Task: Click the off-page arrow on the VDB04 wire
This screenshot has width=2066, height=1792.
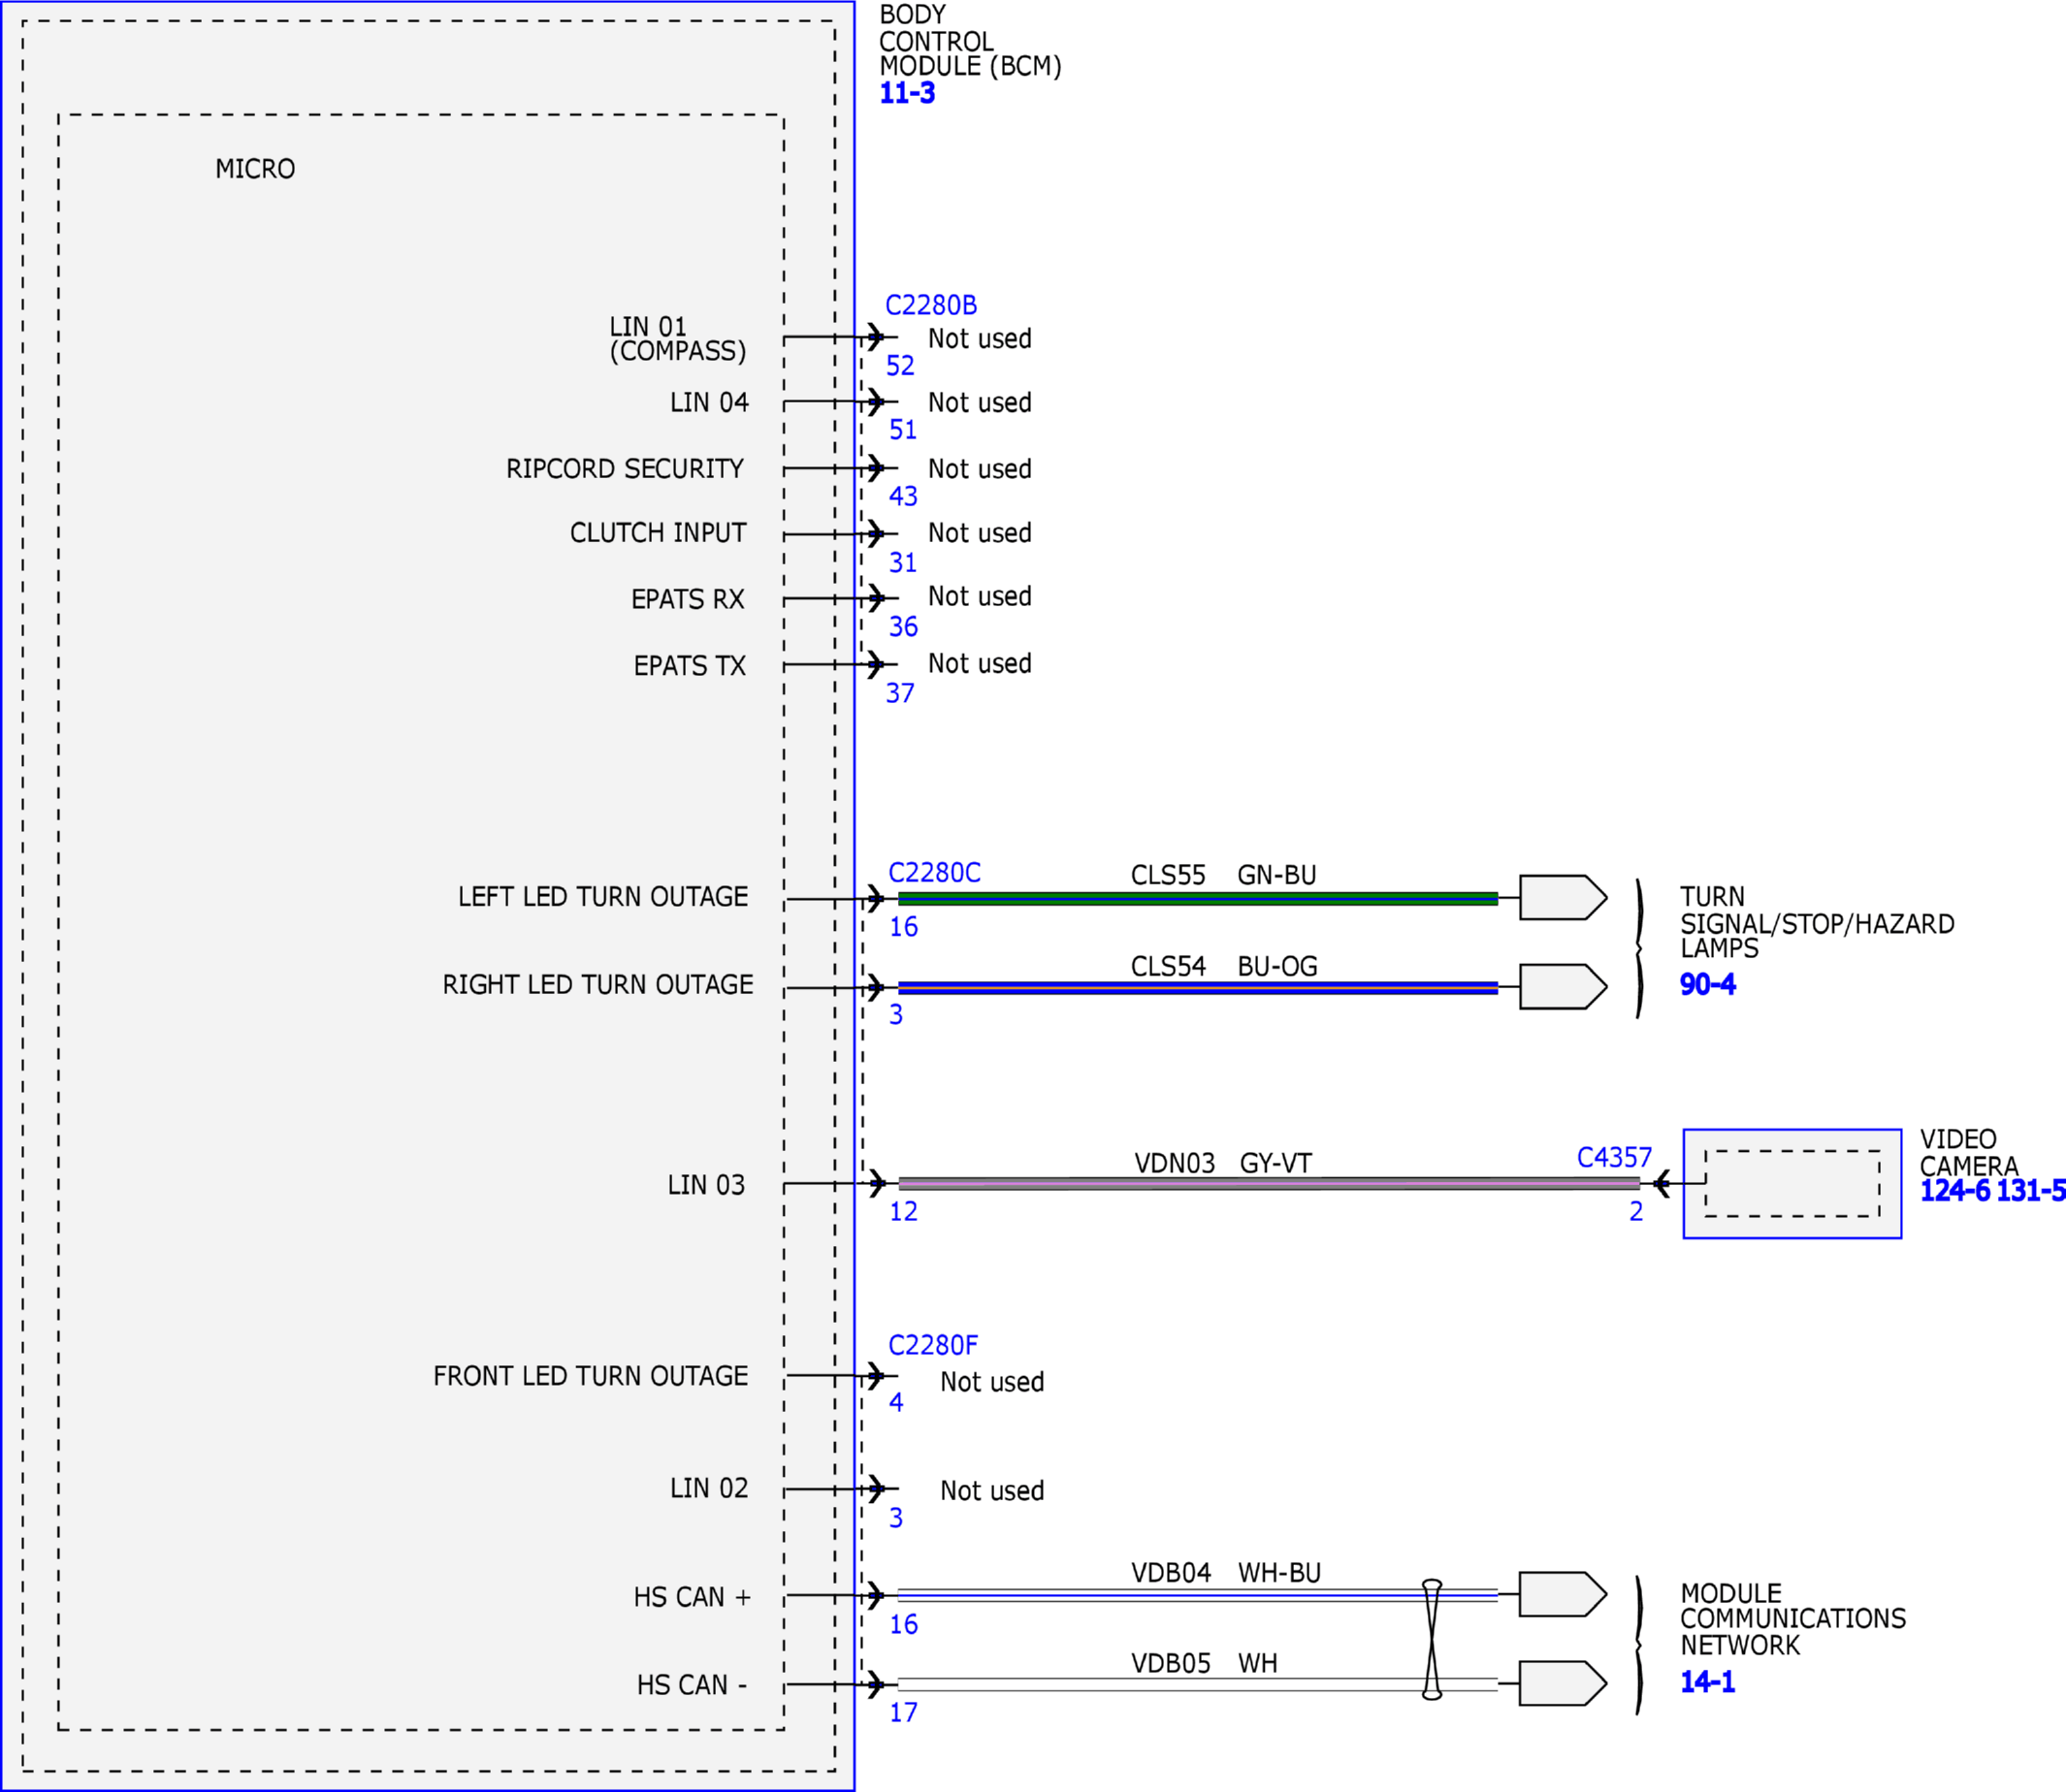Action: 1563,1594
